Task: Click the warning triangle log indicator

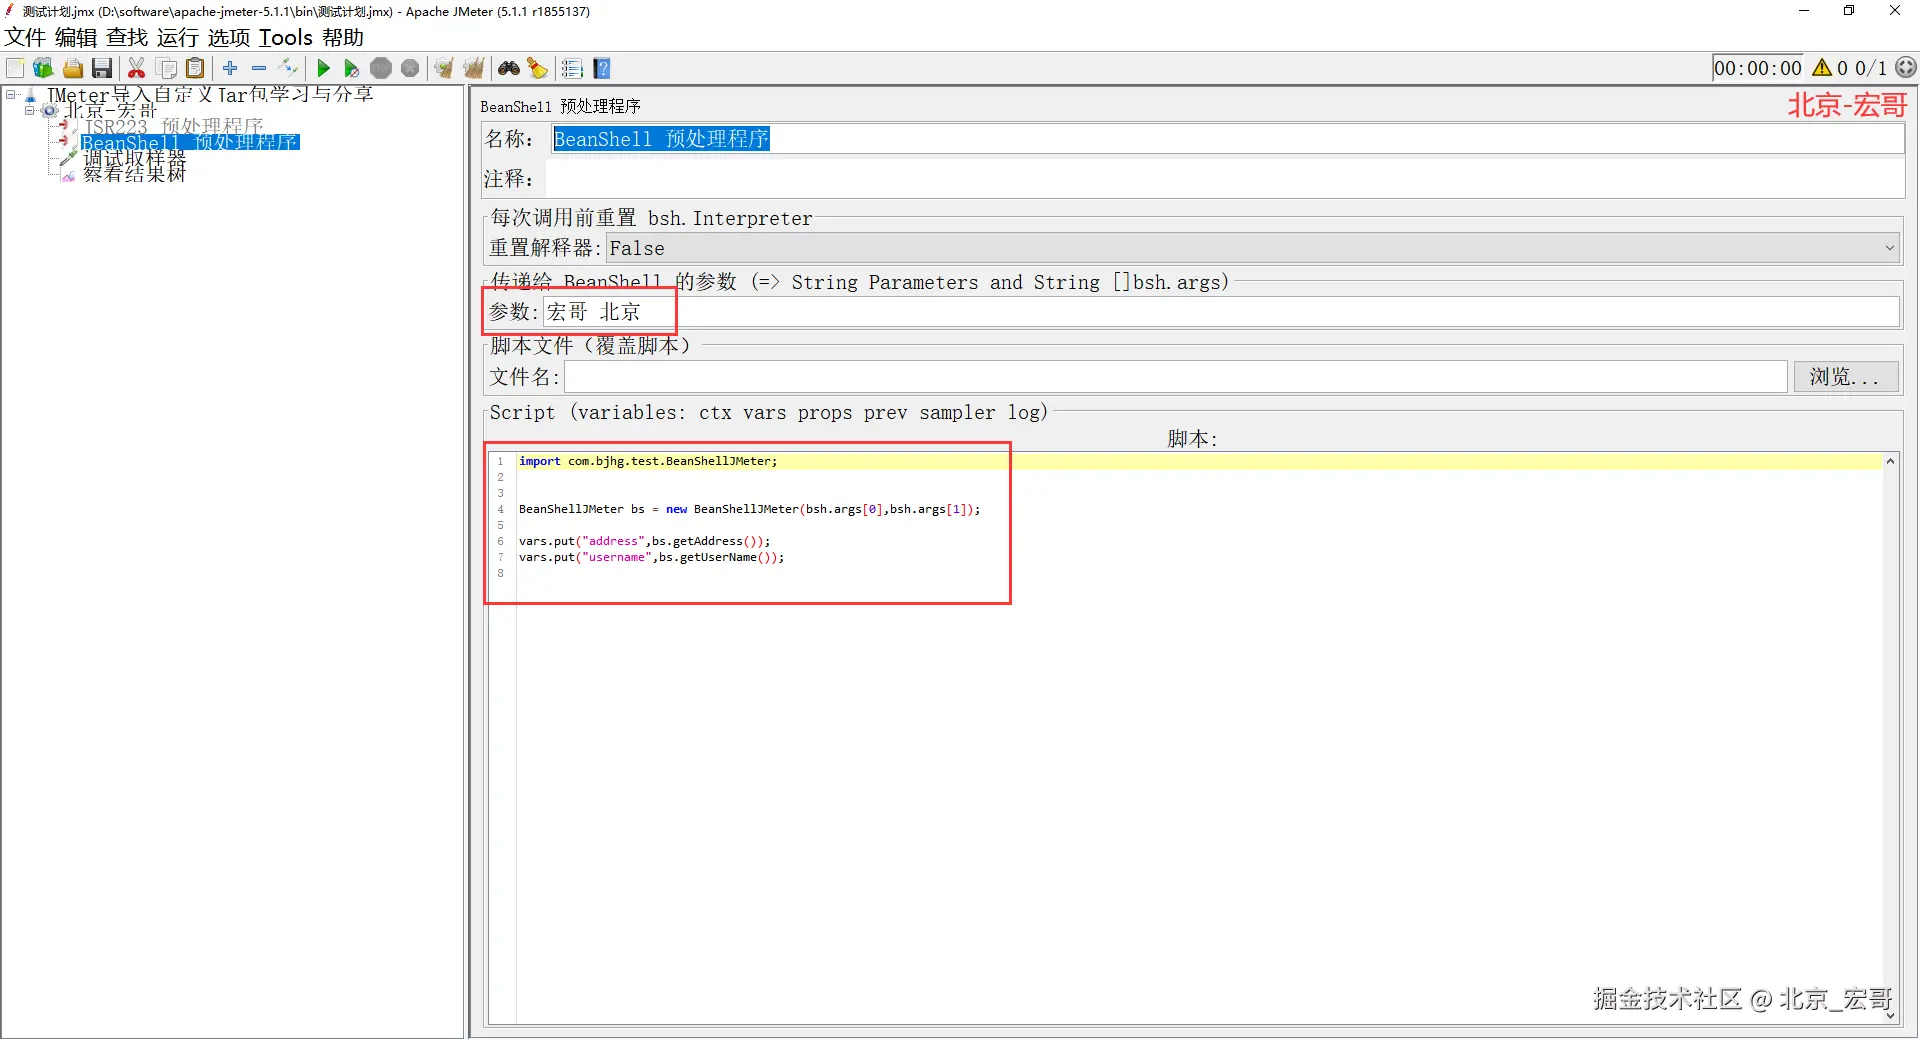Action: click(1822, 68)
